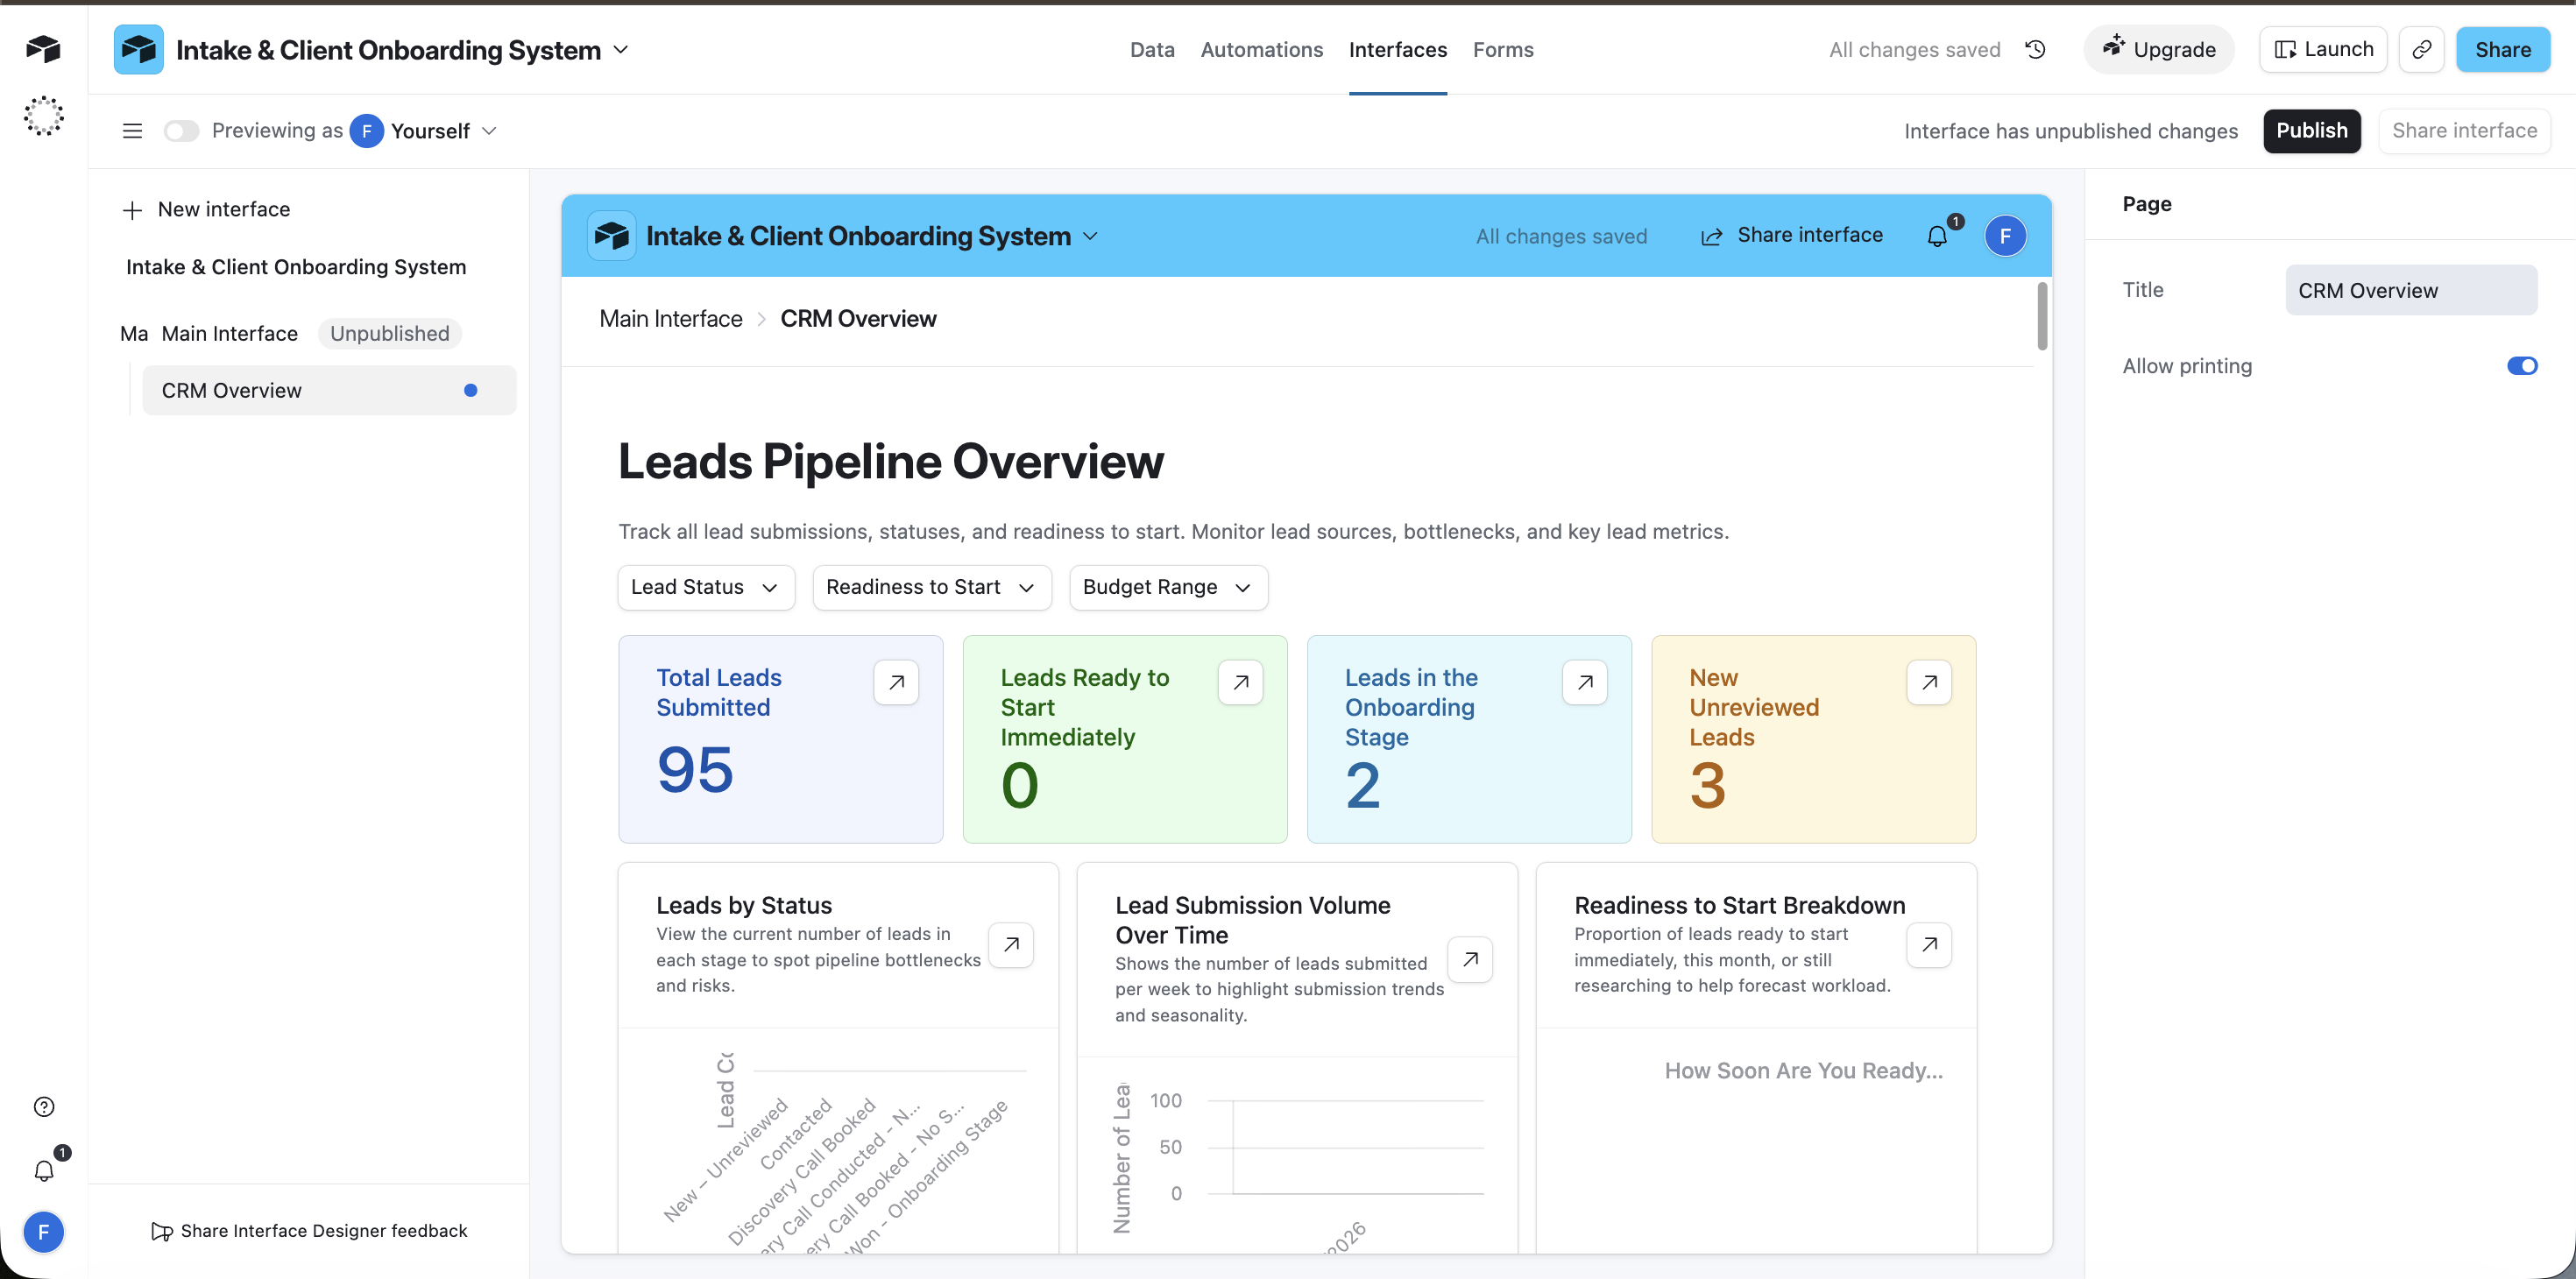2576x1279 pixels.
Task: Switch to the Automations tab
Action: pyautogui.click(x=1261, y=49)
